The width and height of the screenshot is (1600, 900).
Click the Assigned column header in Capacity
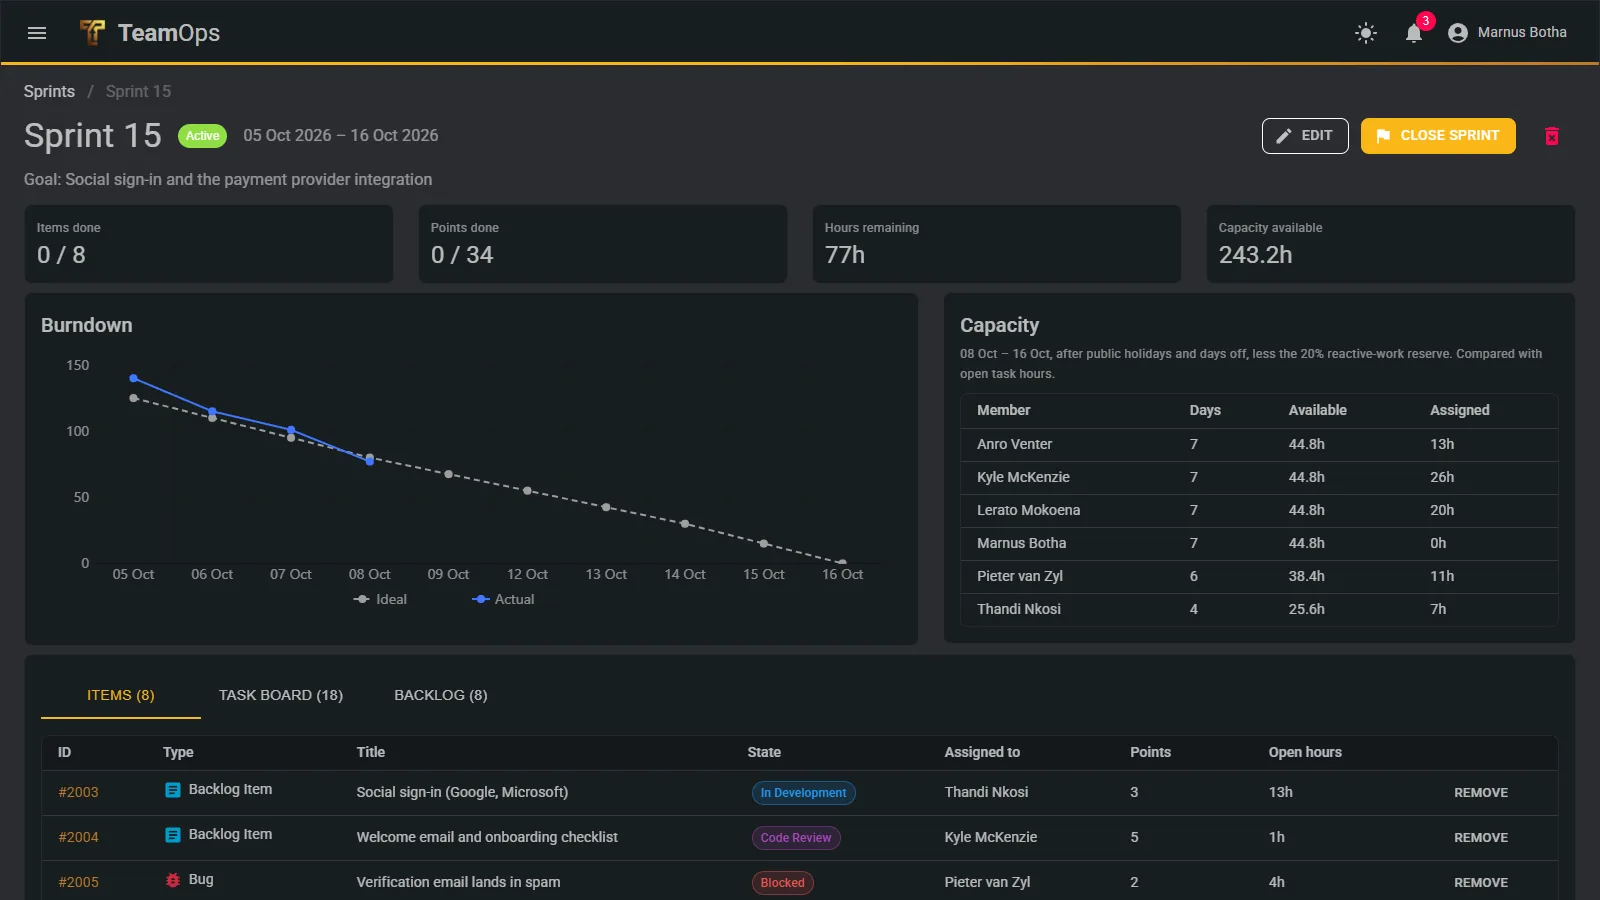(1459, 410)
